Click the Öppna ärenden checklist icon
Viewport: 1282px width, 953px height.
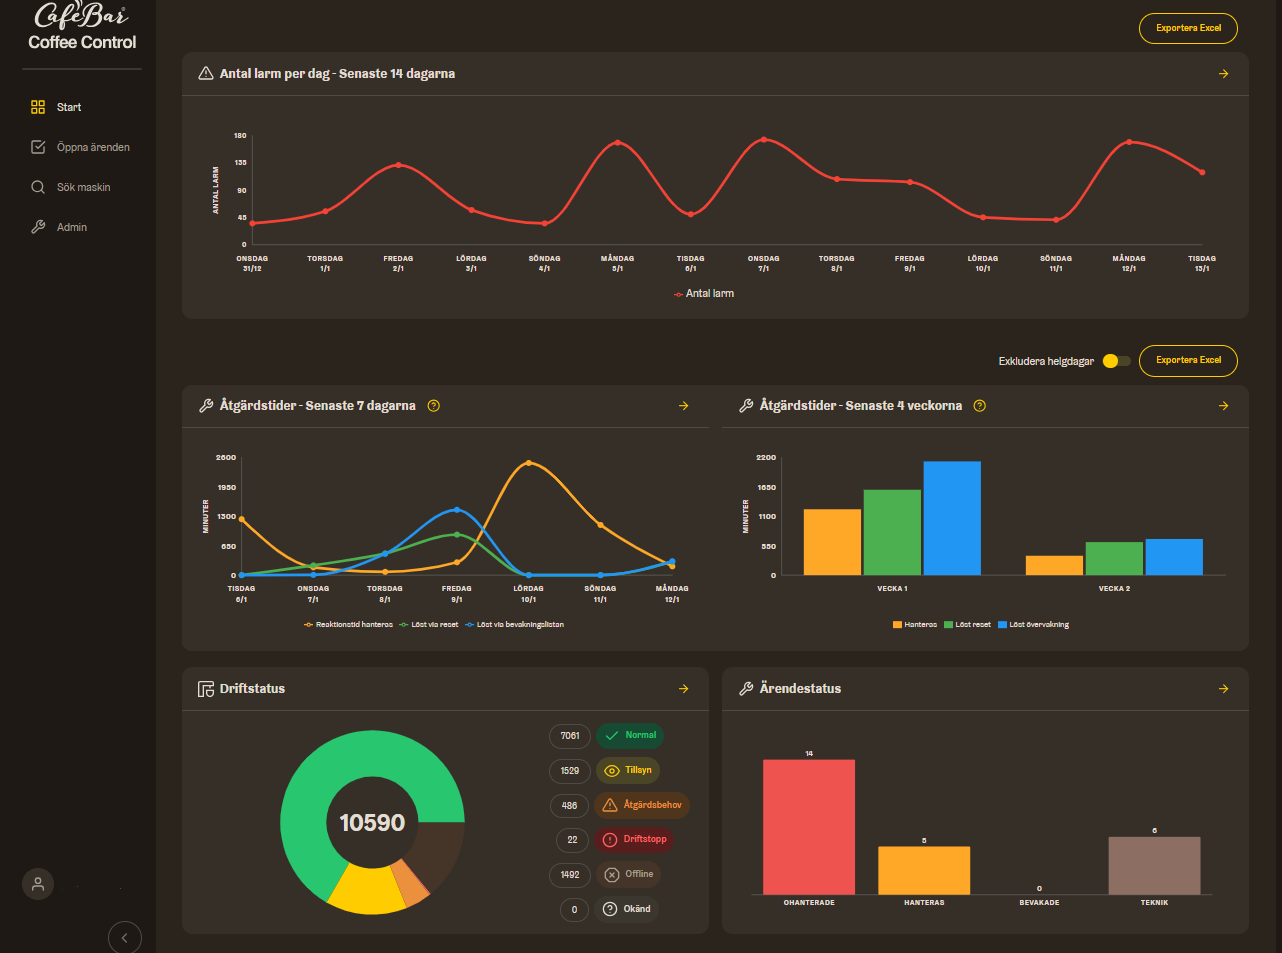pyautogui.click(x=38, y=147)
